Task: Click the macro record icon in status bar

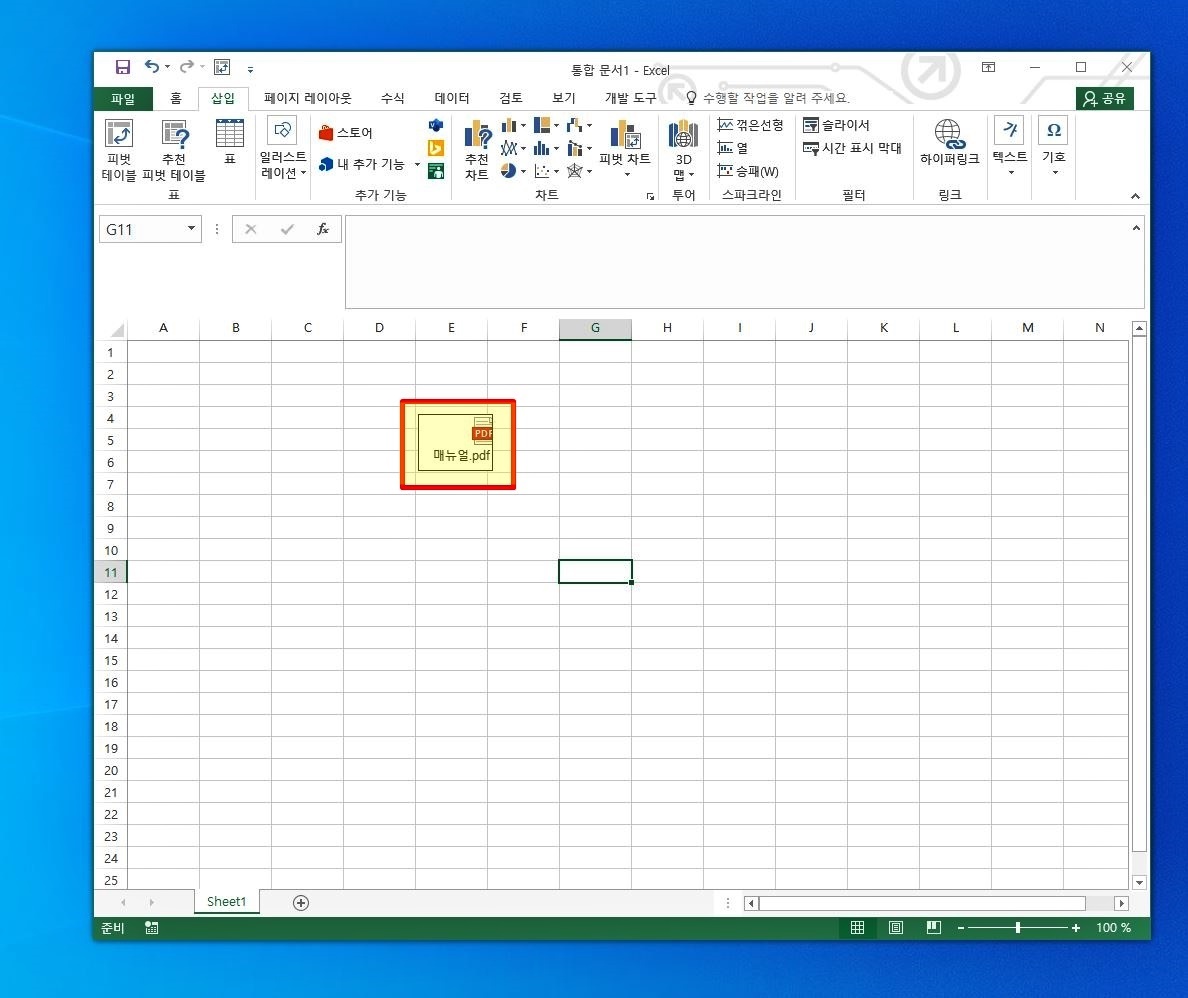Action: tap(152, 928)
